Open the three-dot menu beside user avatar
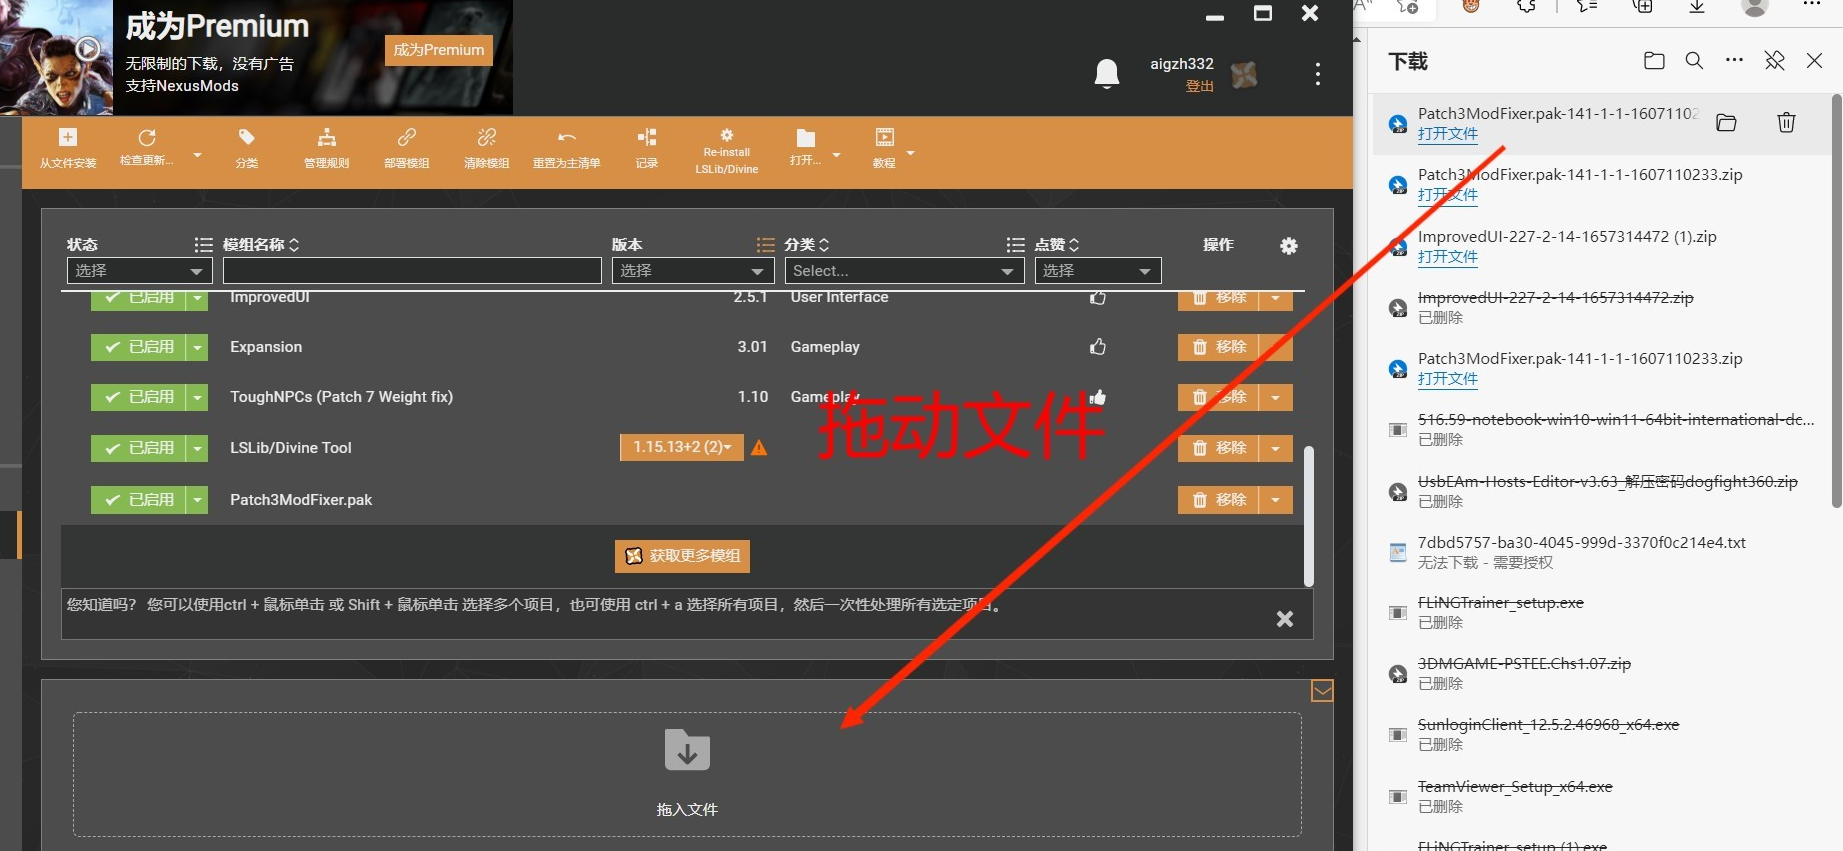 click(1318, 74)
